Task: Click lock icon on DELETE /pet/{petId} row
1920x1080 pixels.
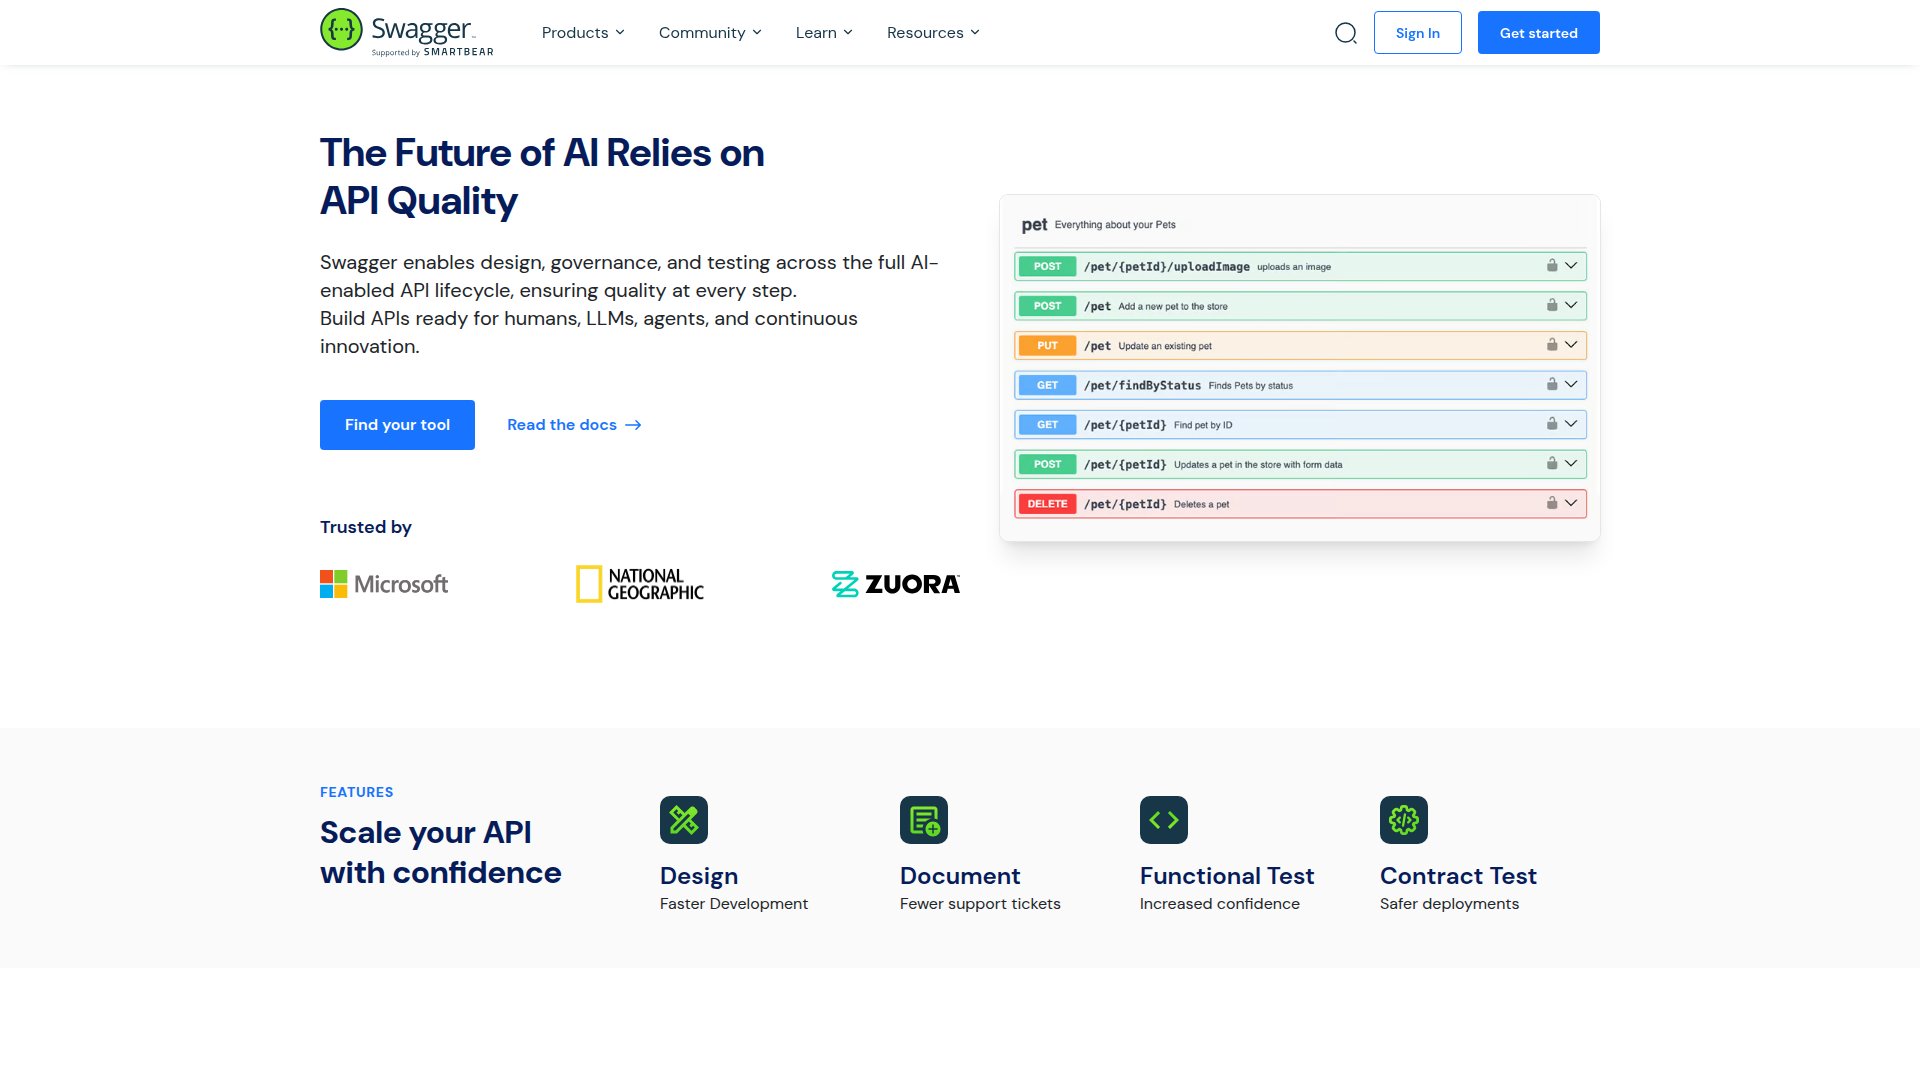Action: click(x=1552, y=503)
